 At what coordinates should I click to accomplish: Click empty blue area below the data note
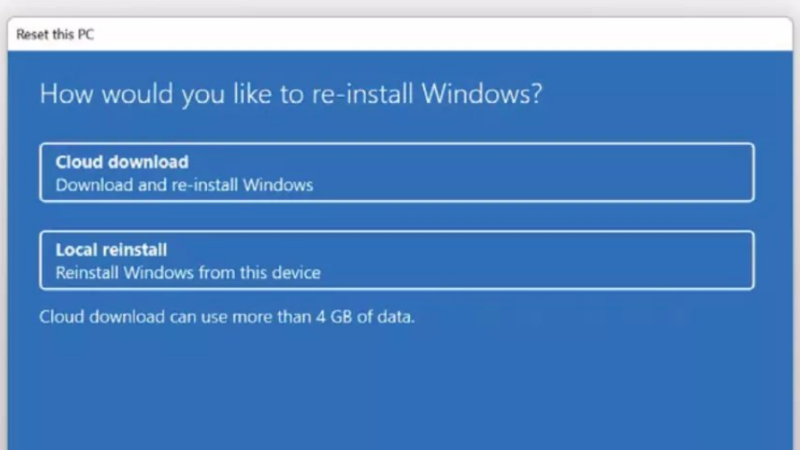point(400,390)
